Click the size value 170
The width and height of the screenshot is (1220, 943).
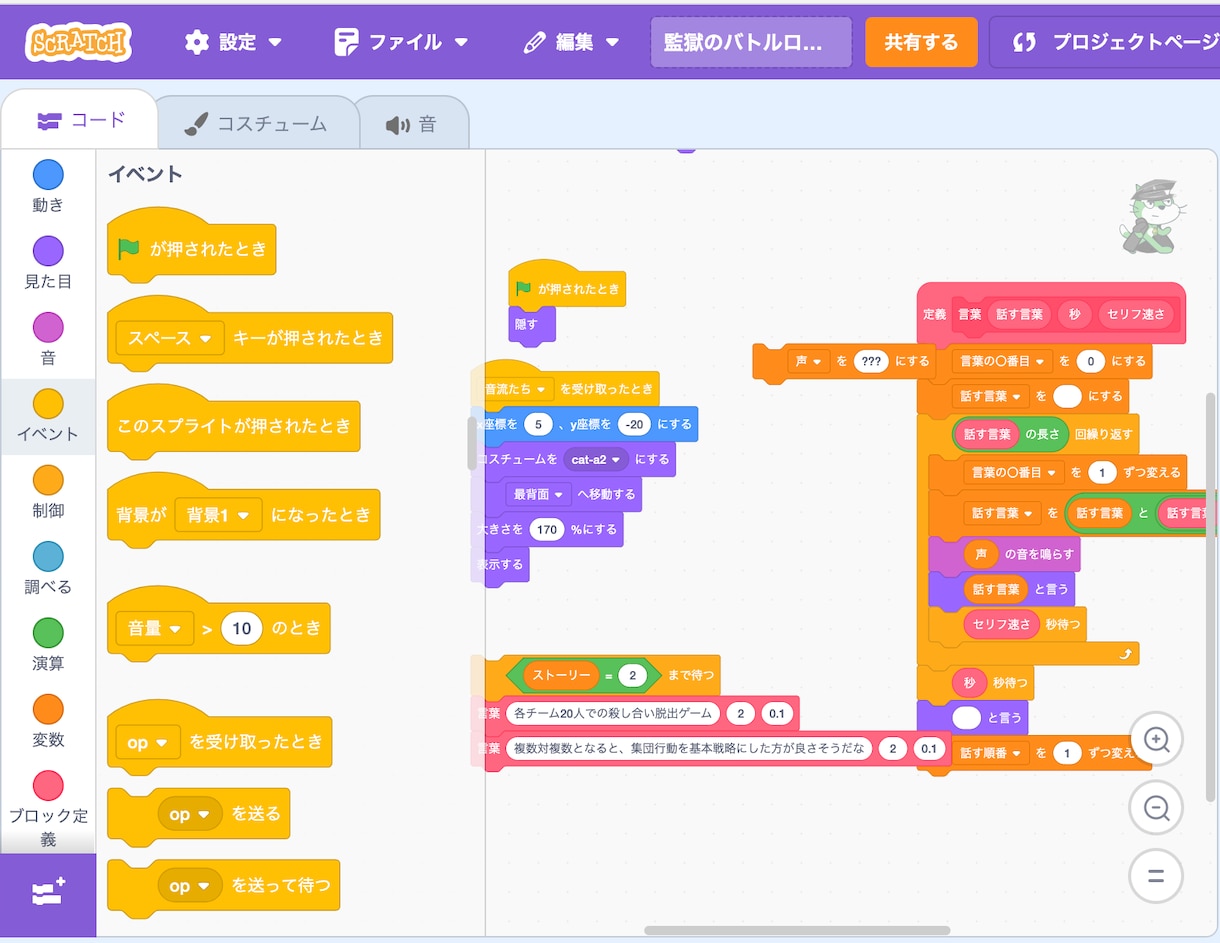(x=547, y=529)
